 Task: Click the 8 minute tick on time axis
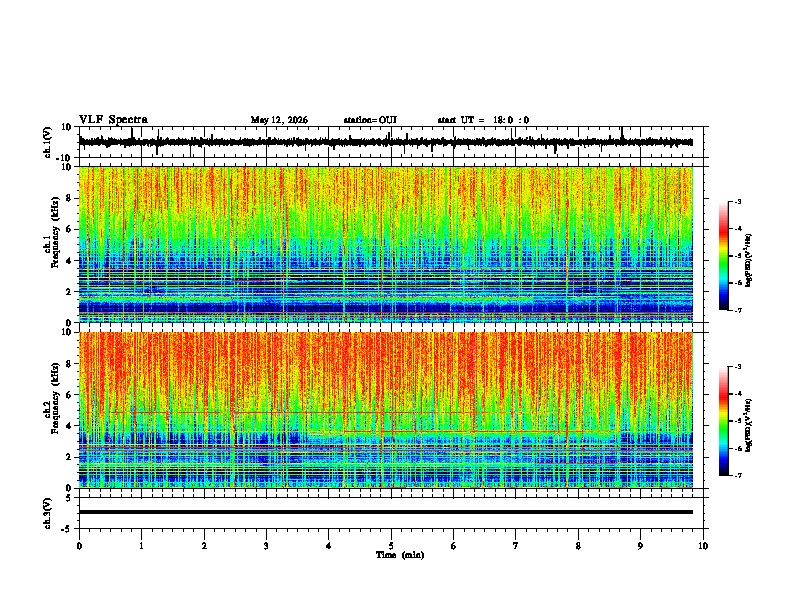(578, 546)
